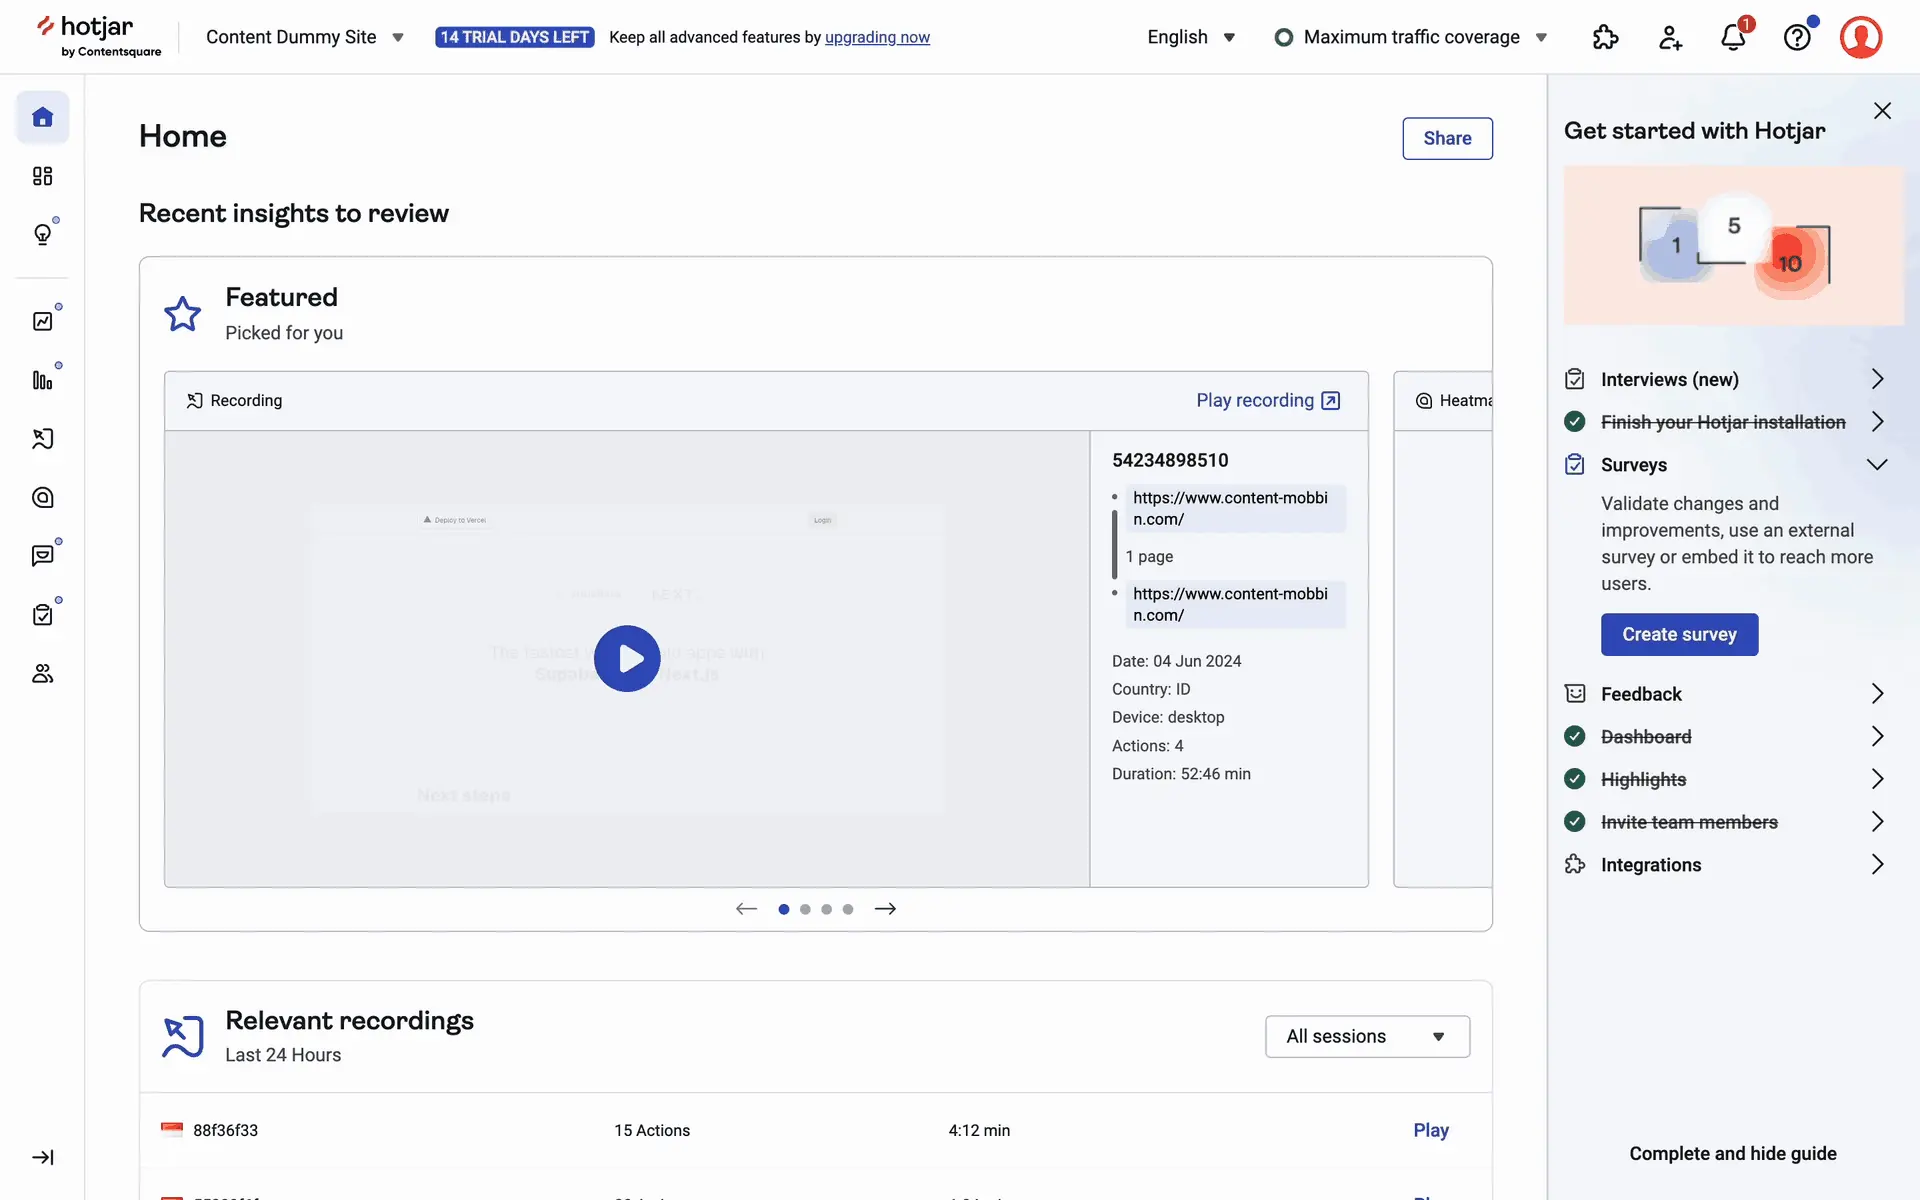Expand the Feedback guide item

coord(1876,694)
